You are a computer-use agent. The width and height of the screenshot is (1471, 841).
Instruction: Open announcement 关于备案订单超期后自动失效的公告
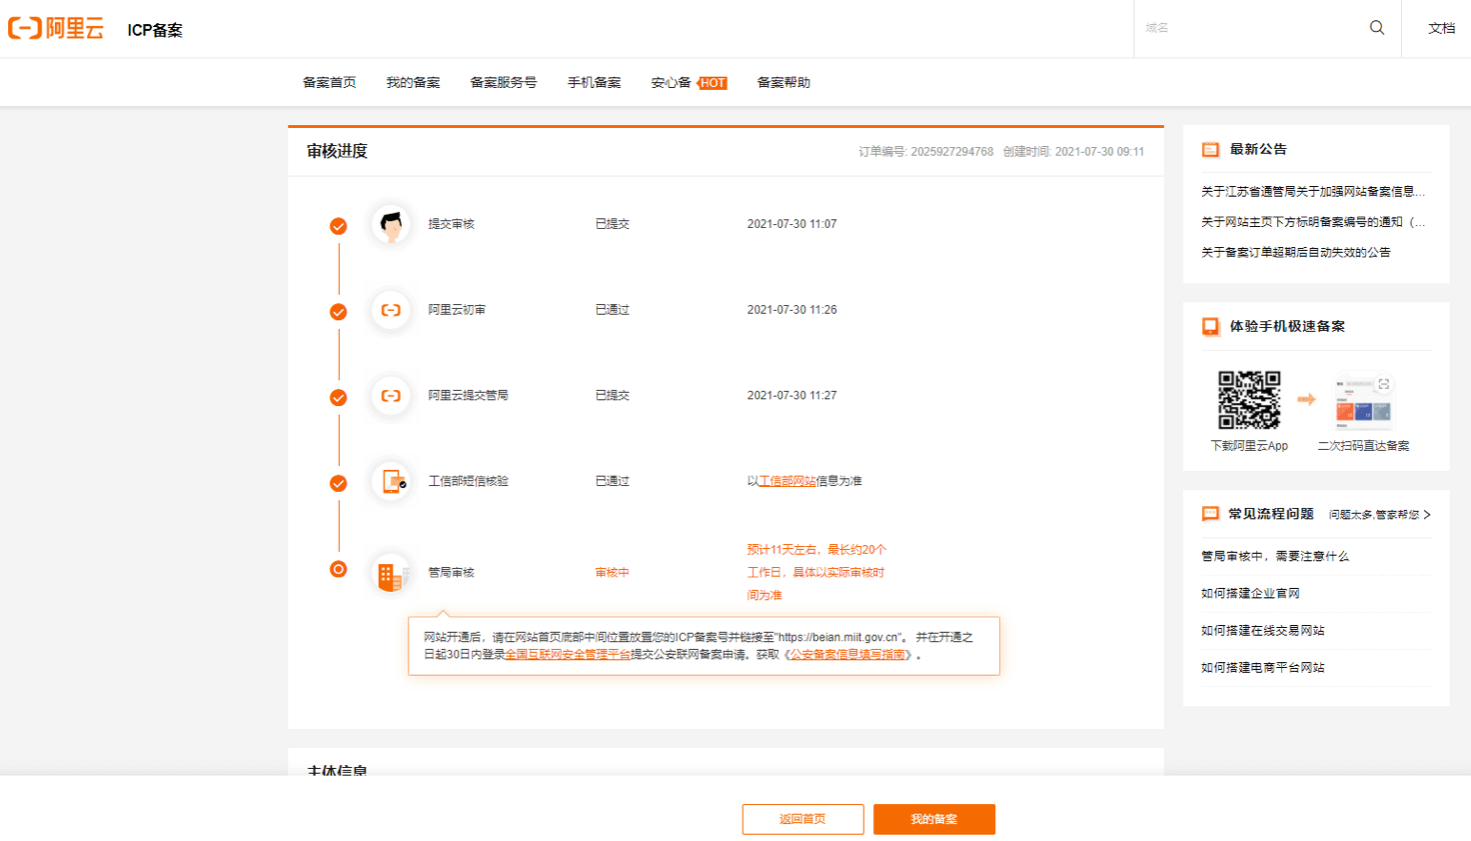tap(1296, 253)
